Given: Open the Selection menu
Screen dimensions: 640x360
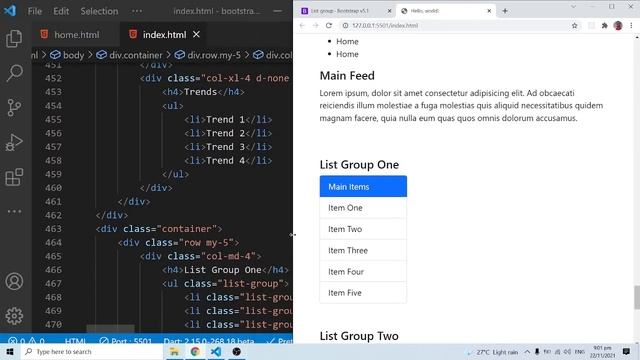Looking at the screenshot, I should tap(99, 11).
